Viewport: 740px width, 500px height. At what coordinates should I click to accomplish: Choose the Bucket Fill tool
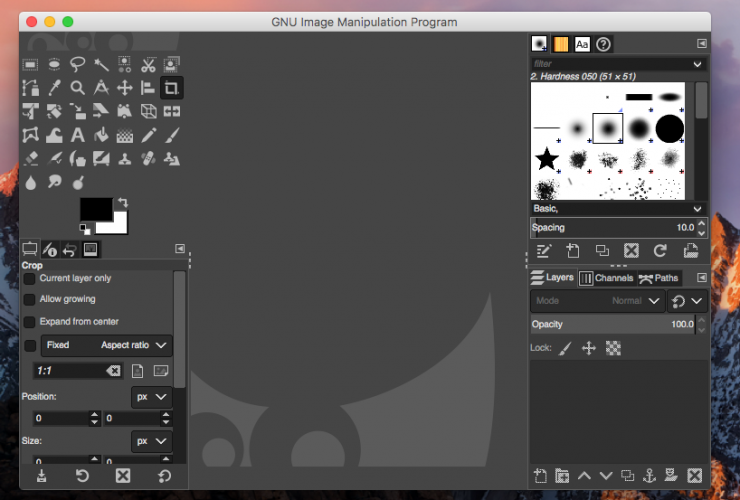101,135
